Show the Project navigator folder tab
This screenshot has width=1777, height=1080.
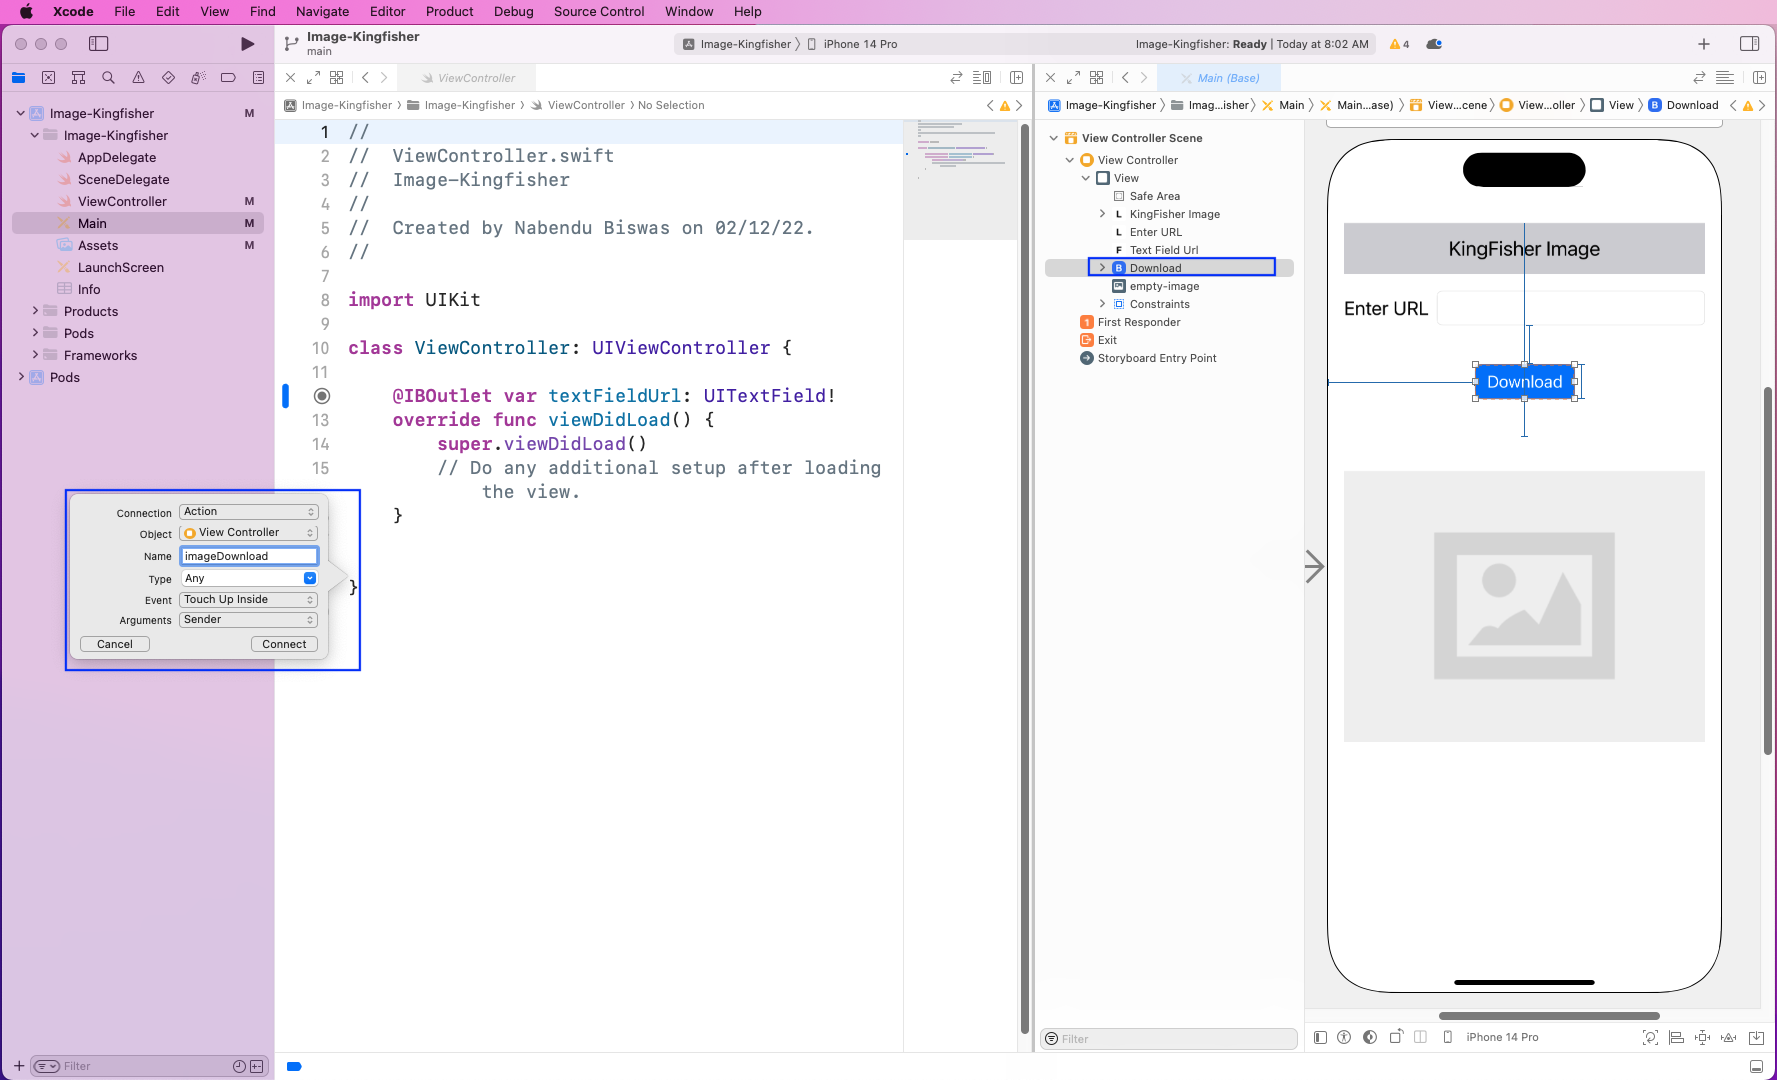pos(18,78)
